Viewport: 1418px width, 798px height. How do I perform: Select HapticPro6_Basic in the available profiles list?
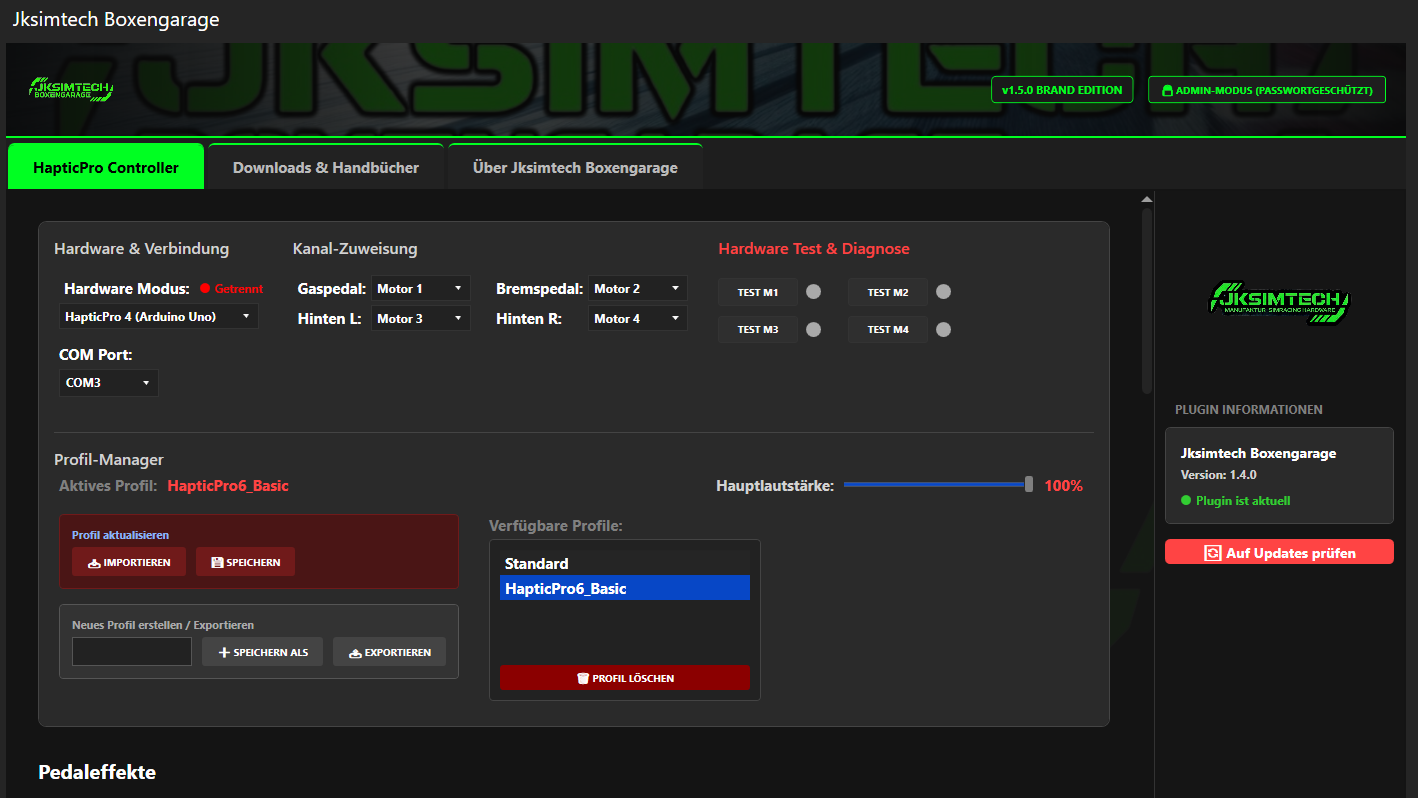click(625, 588)
